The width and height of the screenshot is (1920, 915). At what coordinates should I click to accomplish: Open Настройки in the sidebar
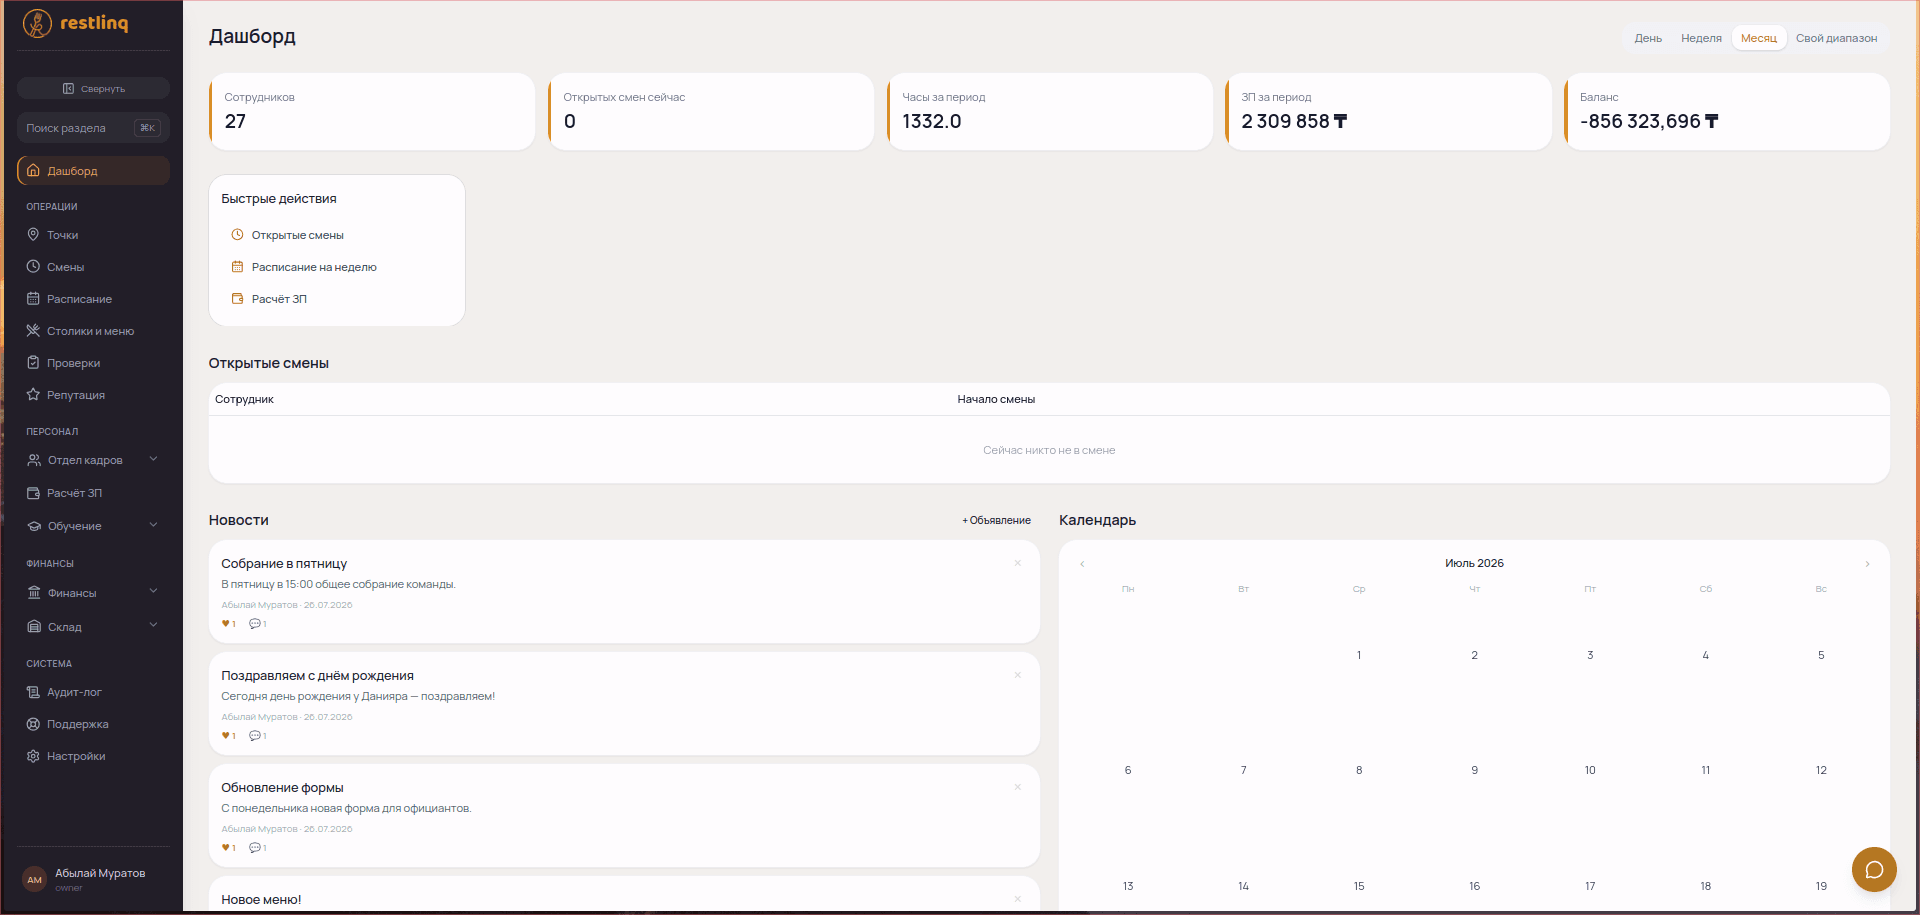(93, 756)
